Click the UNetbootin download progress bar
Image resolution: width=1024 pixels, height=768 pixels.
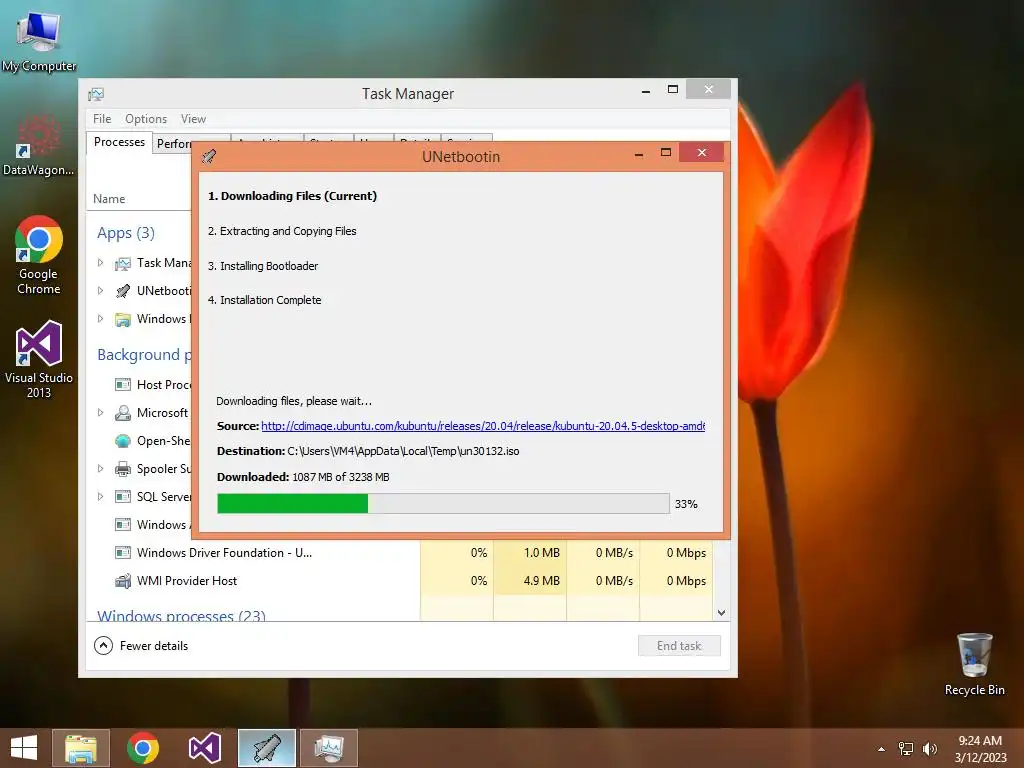coord(443,504)
